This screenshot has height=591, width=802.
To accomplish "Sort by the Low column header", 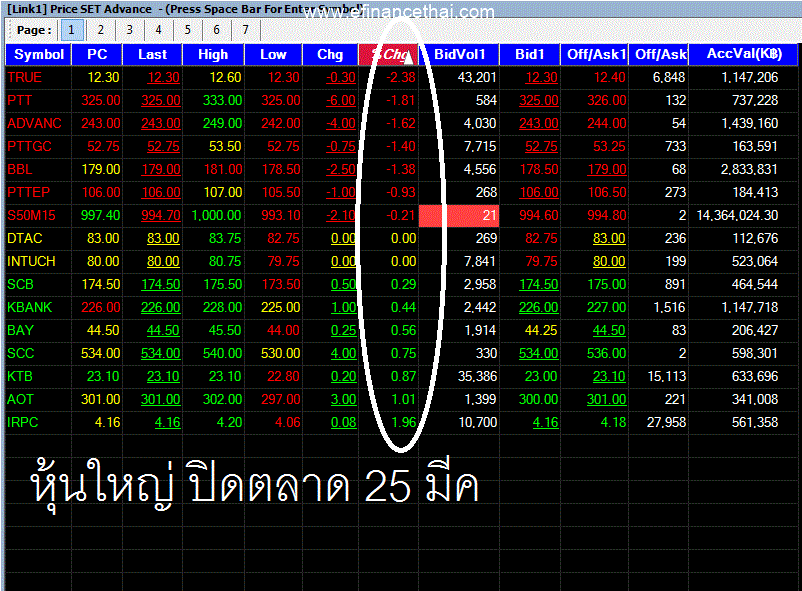I will coord(273,55).
